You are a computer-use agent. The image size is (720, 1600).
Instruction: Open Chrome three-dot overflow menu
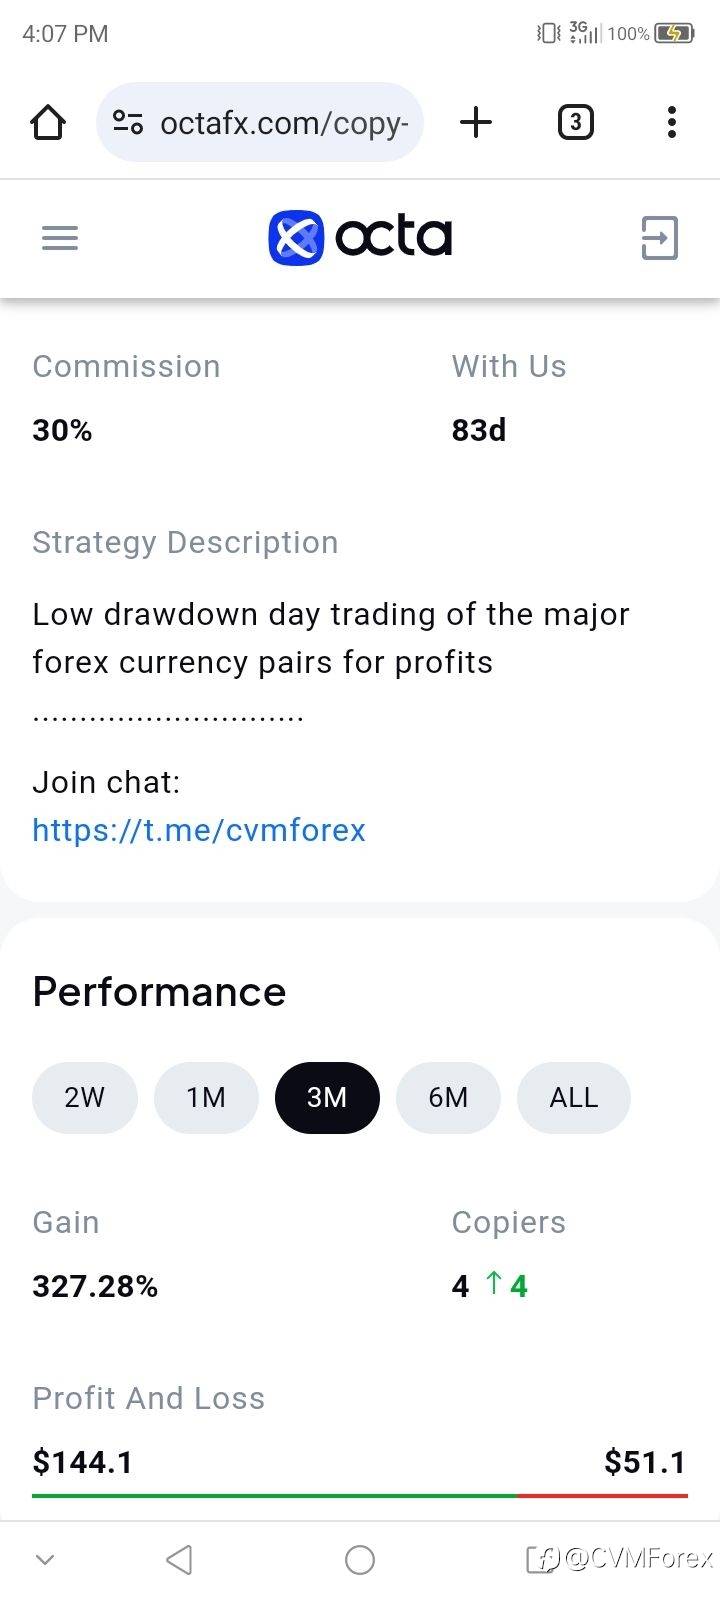pyautogui.click(x=672, y=123)
